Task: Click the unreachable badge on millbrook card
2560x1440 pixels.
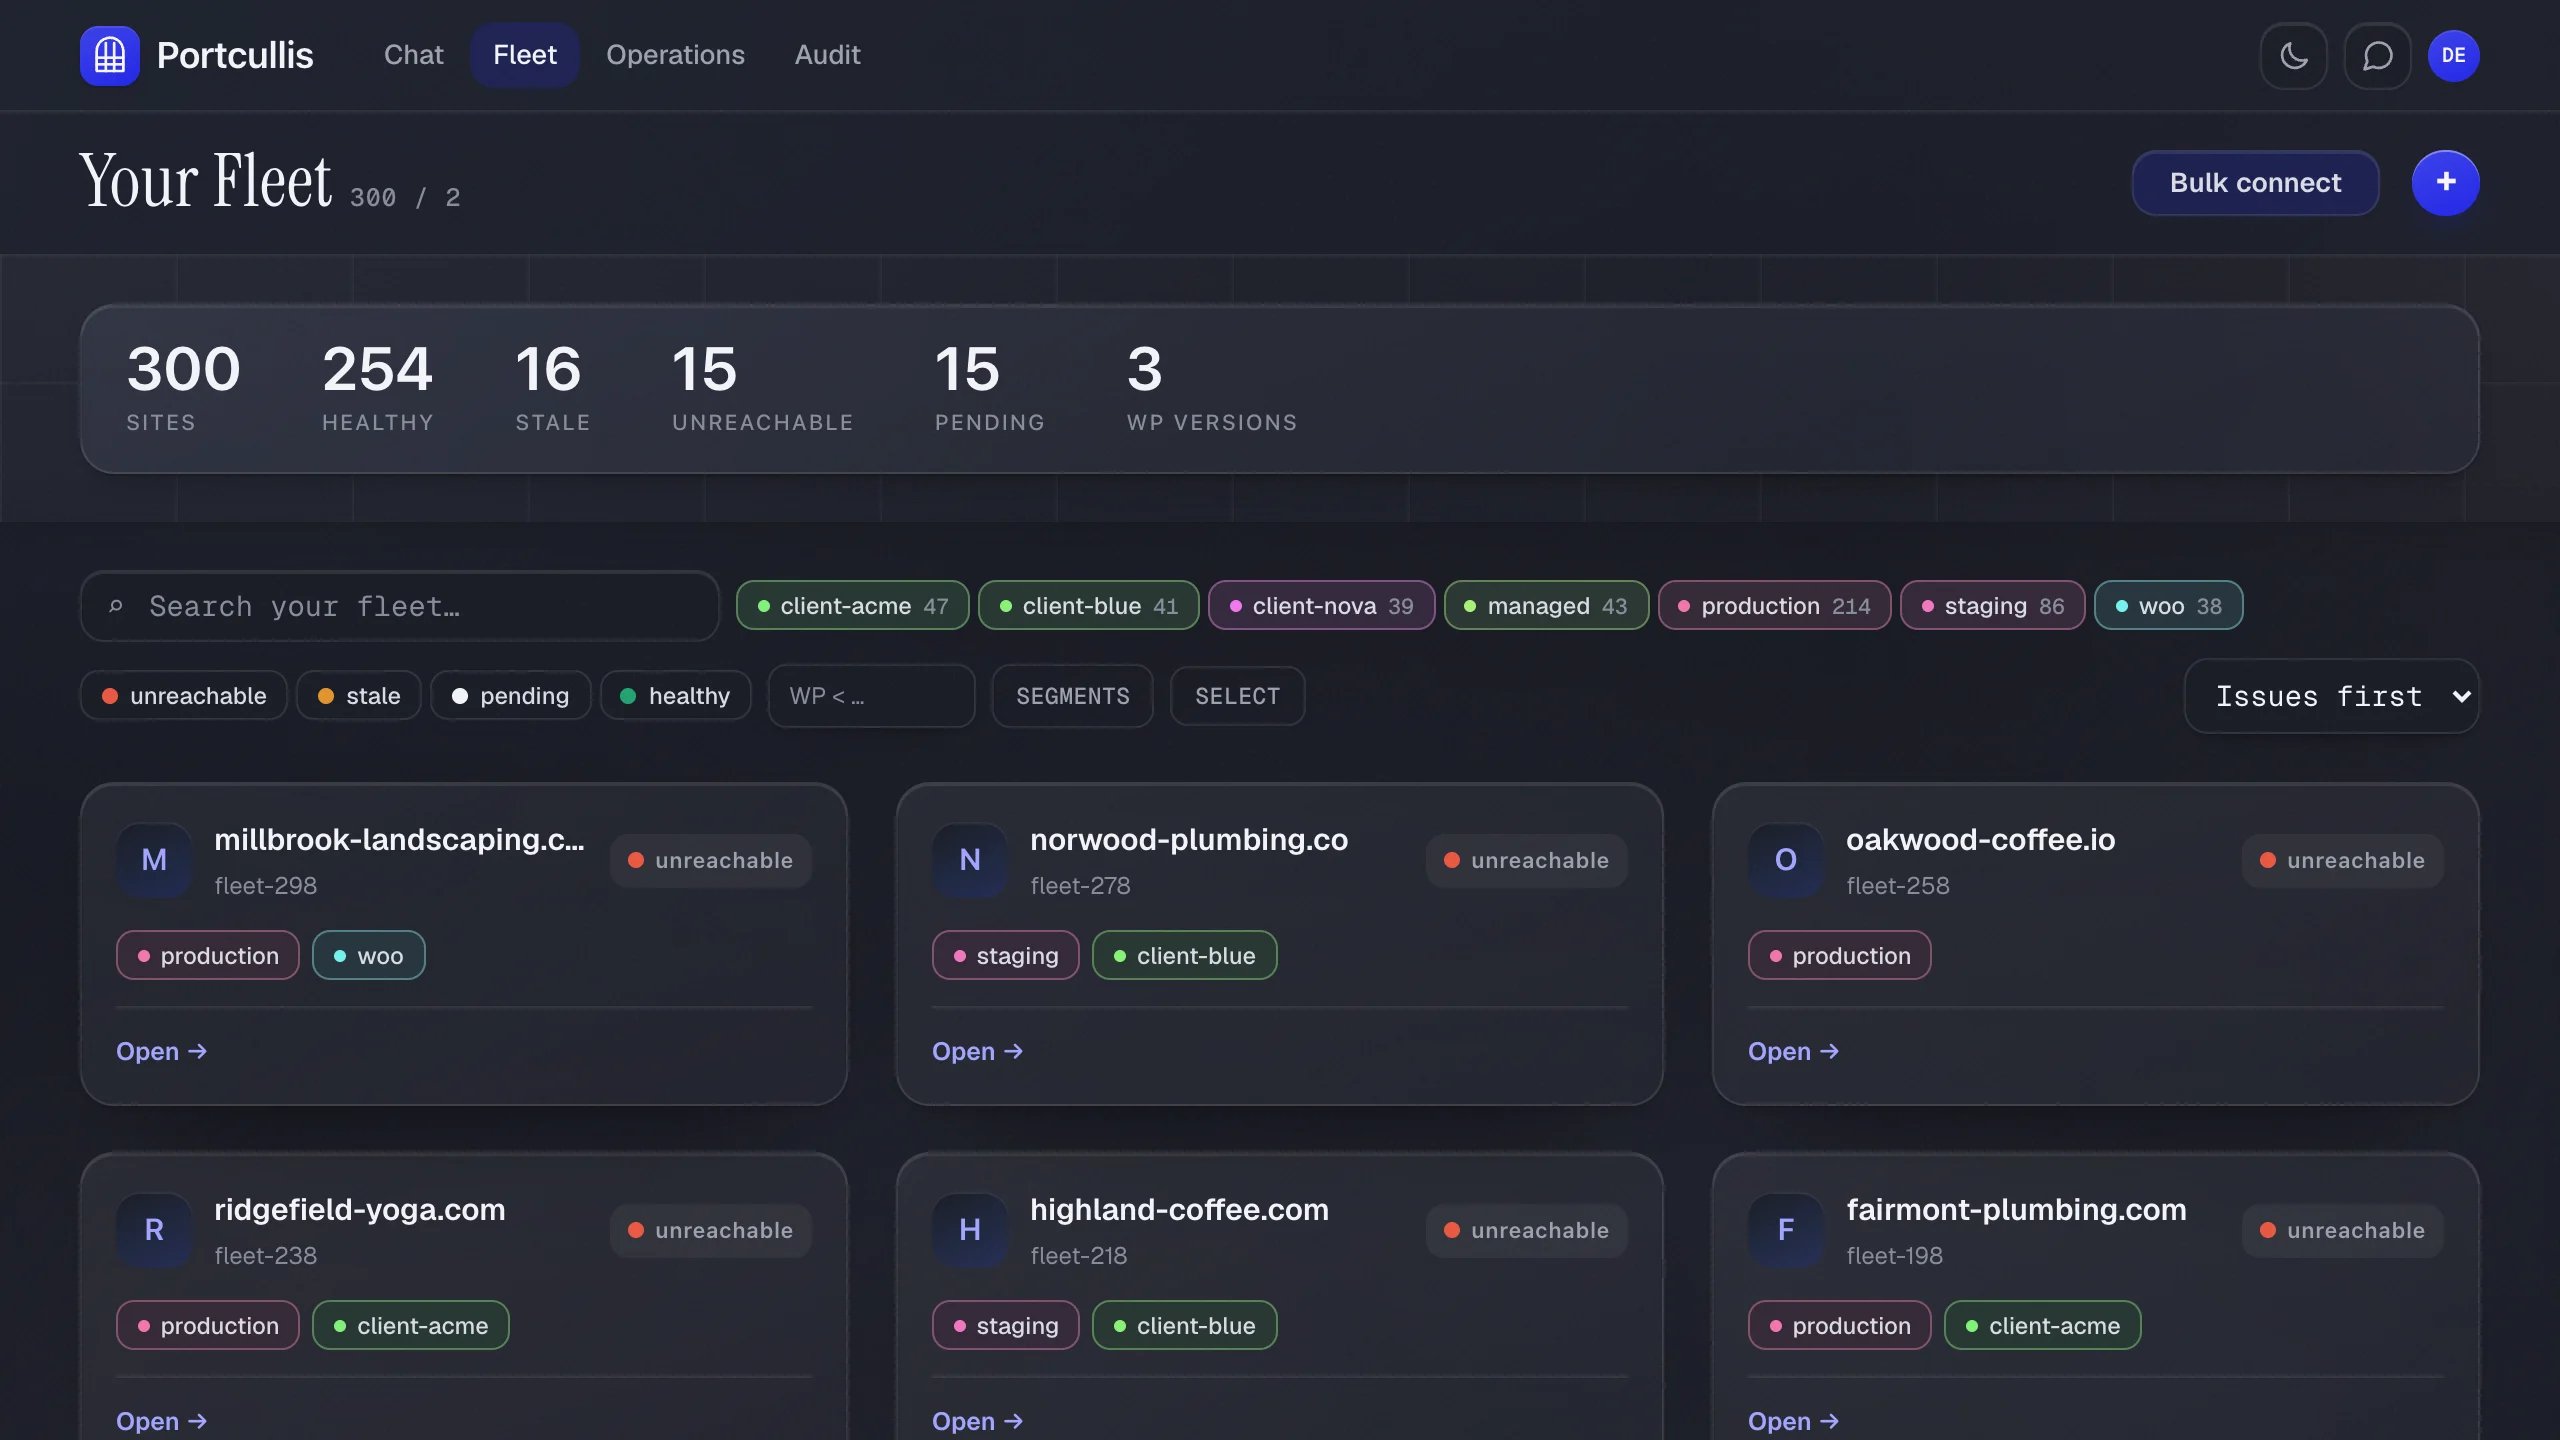Action: pos(711,861)
